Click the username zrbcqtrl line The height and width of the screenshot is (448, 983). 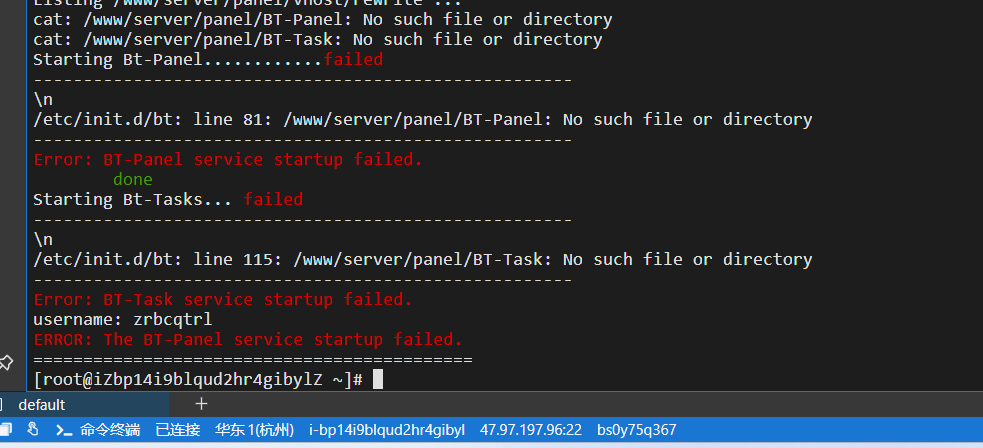pyautogui.click(x=123, y=320)
